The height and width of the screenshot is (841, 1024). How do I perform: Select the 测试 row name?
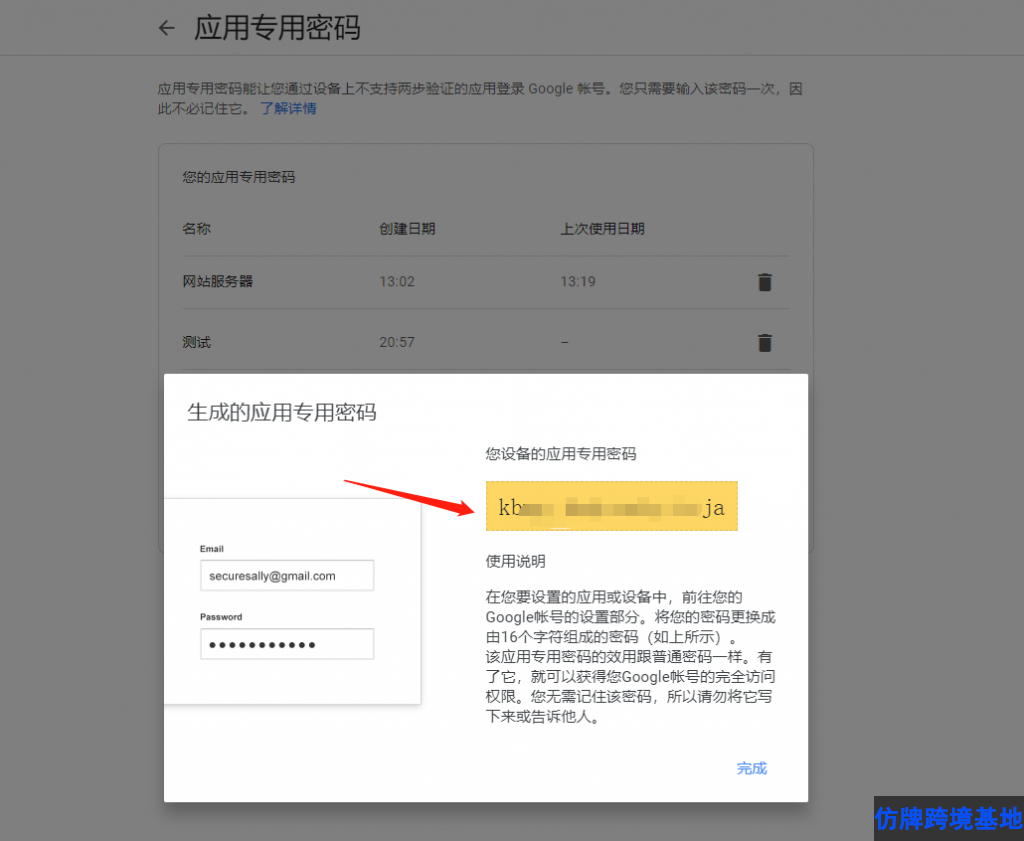(x=197, y=343)
